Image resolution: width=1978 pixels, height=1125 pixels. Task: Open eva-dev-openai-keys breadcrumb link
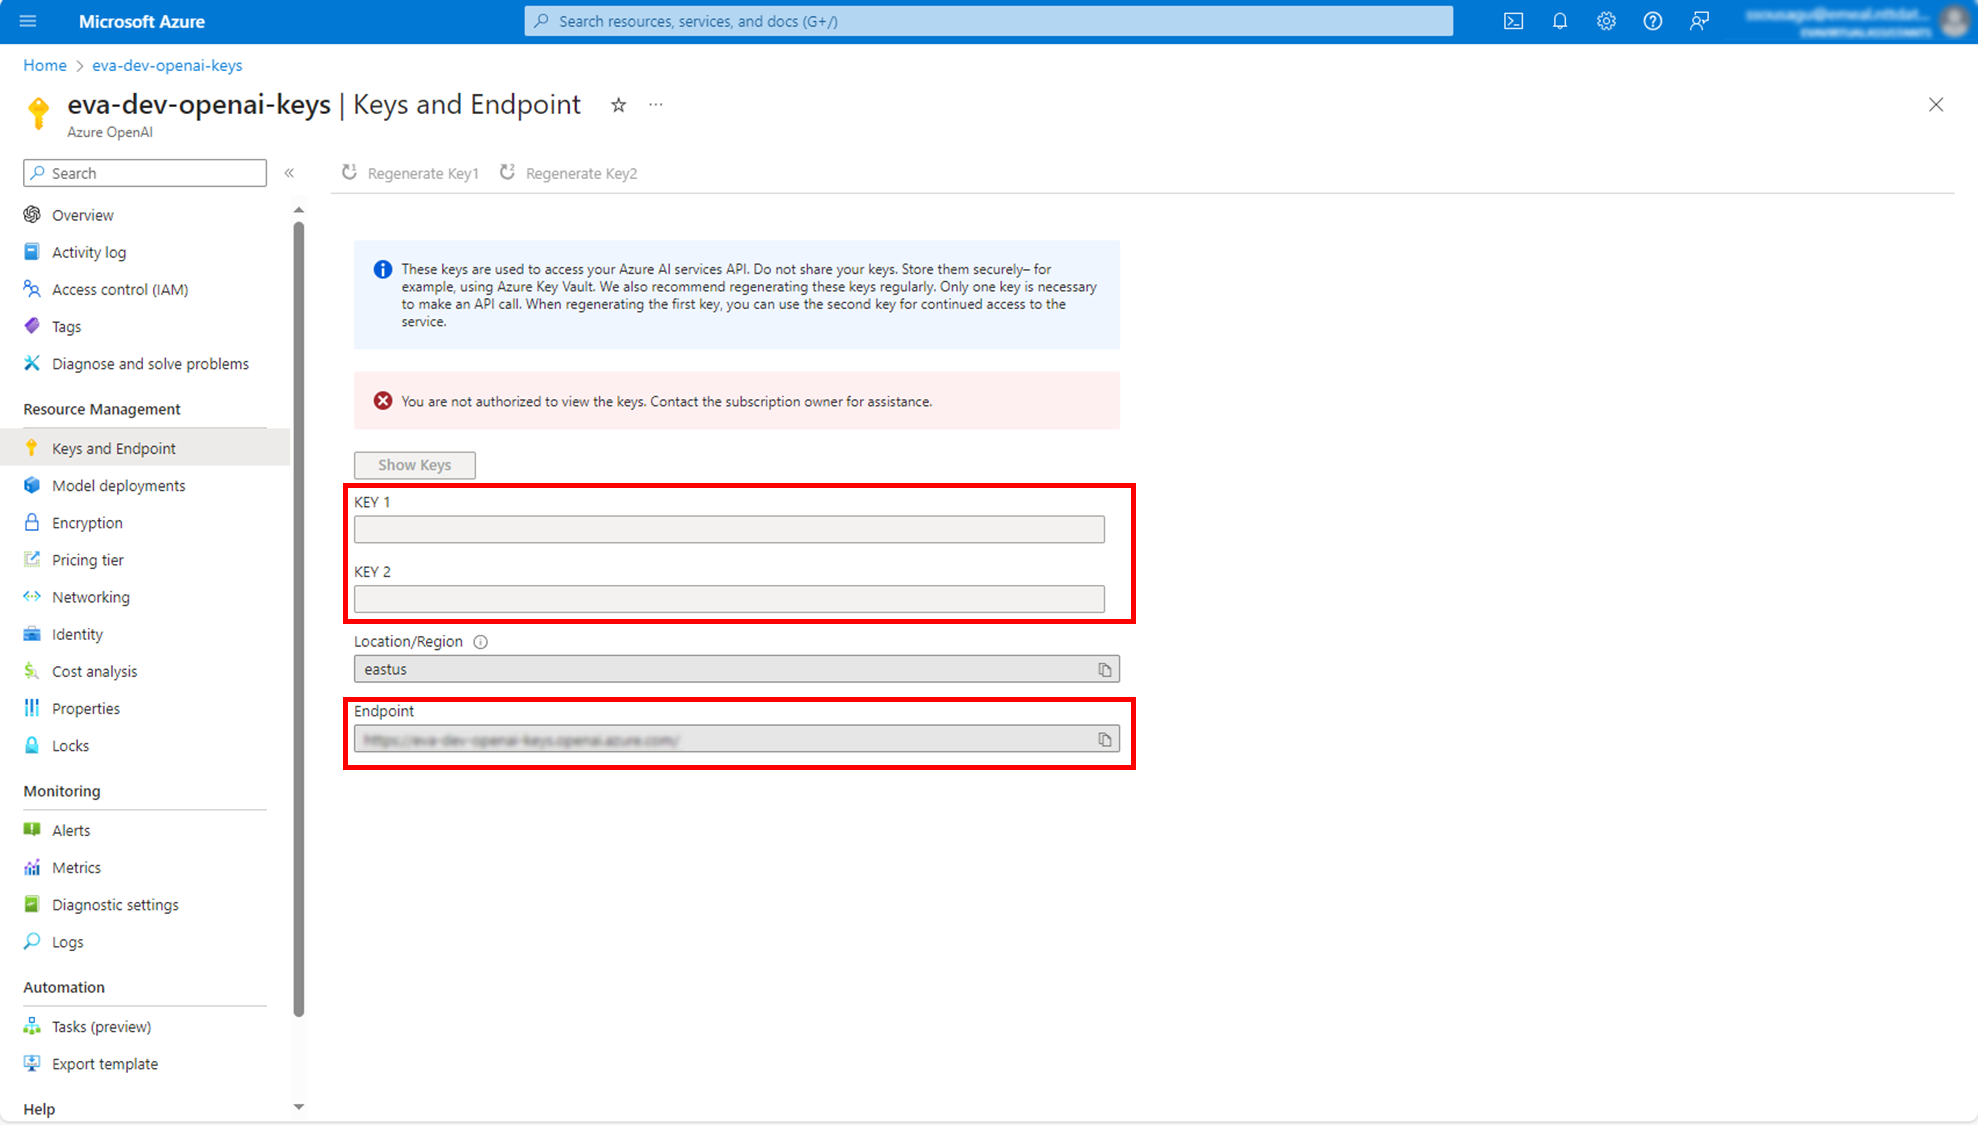167,65
